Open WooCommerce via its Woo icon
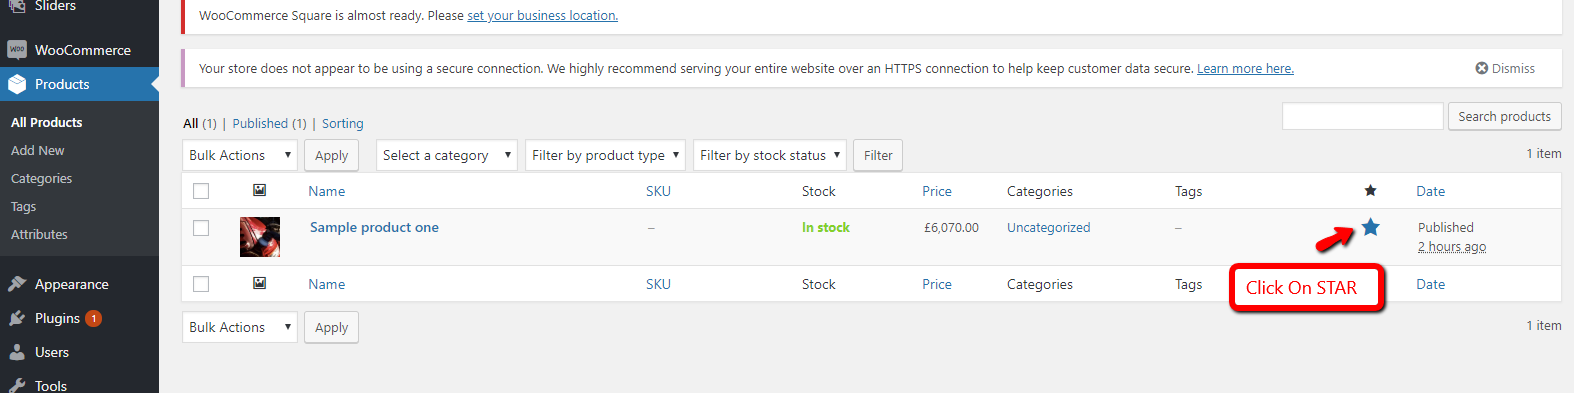Screen dimensions: 1574x393 17,50
